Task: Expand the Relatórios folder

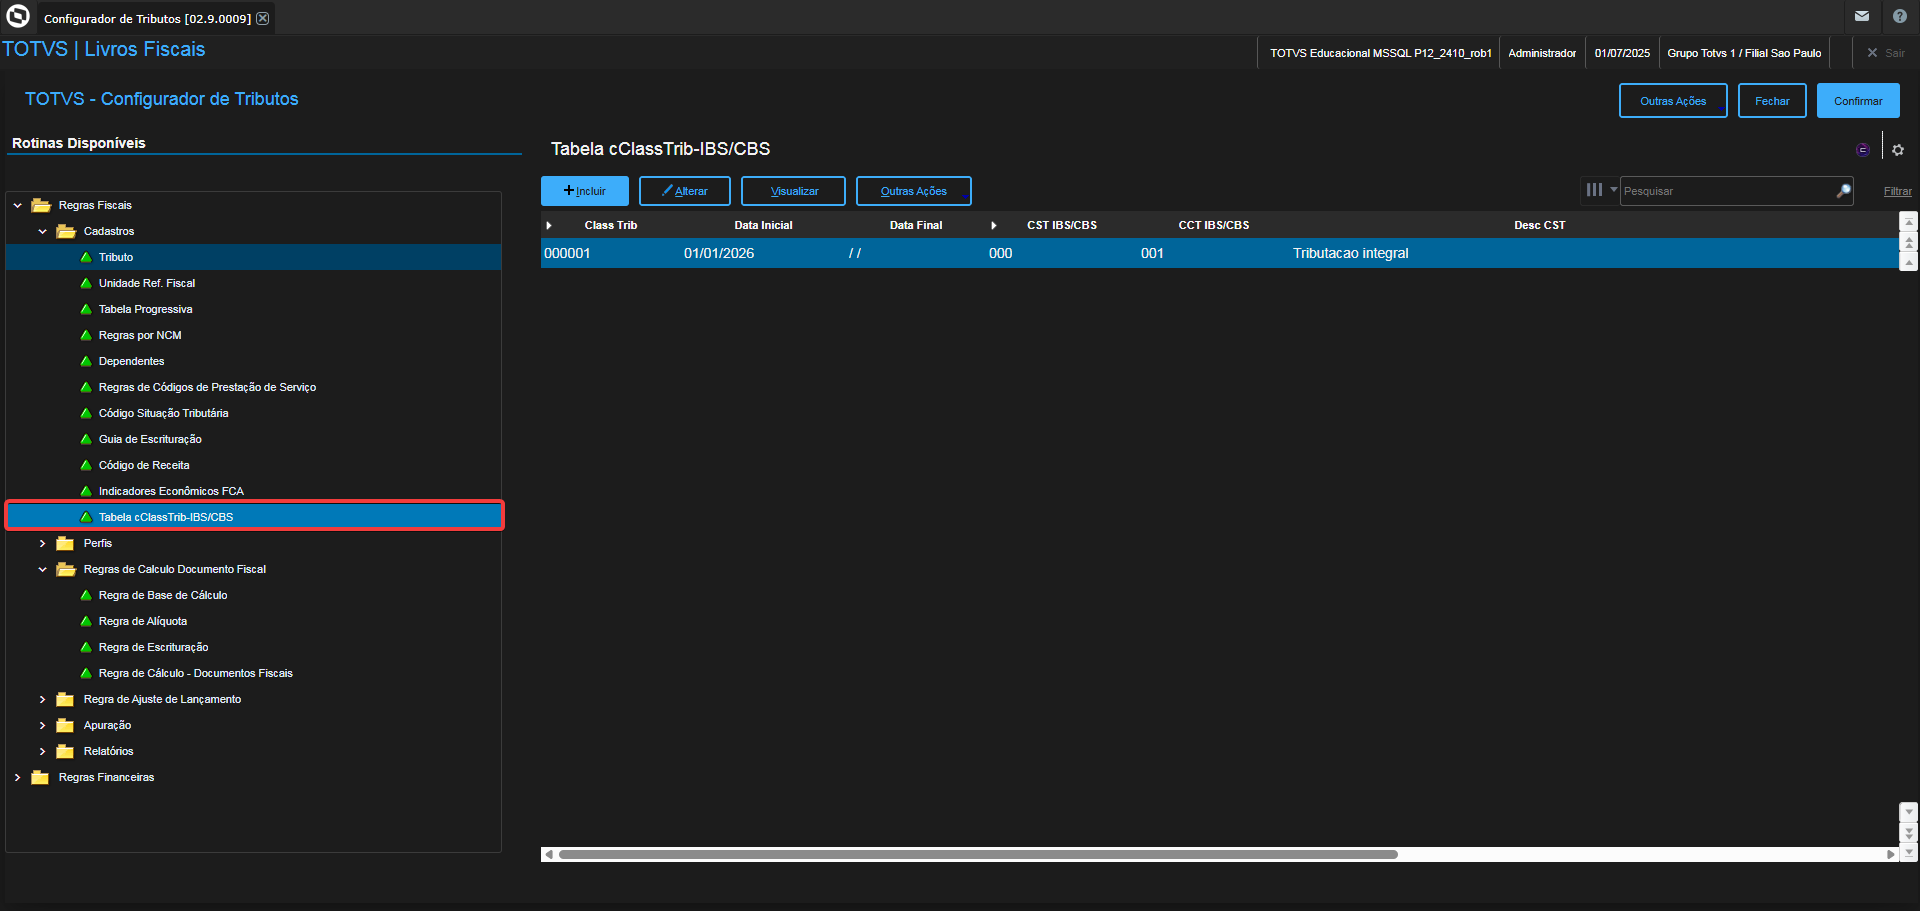Action: point(42,751)
